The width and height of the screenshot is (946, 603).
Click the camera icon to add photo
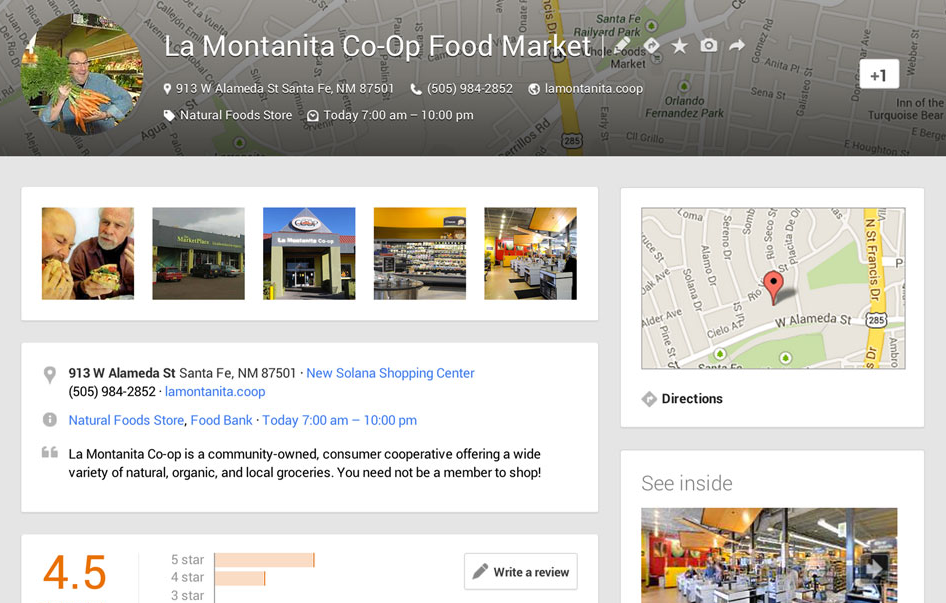click(708, 46)
